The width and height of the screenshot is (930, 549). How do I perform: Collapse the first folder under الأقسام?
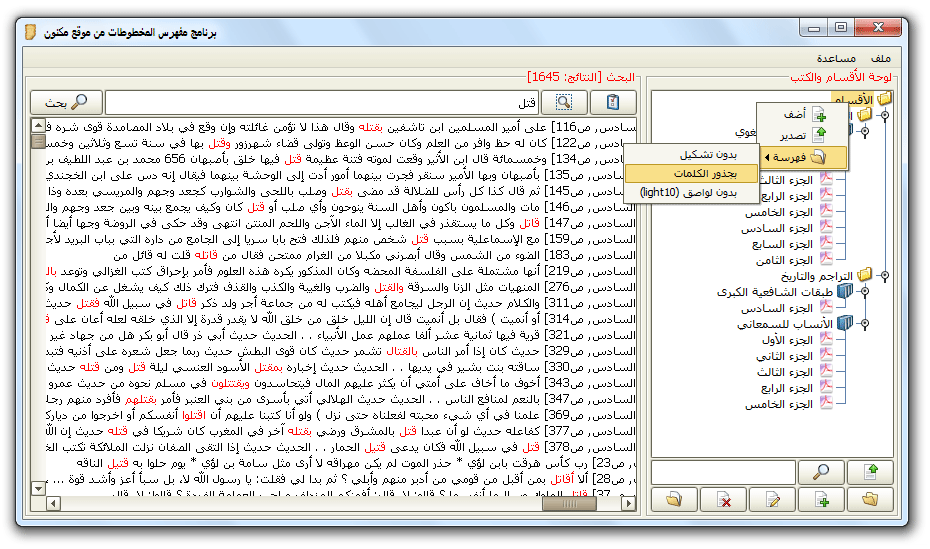click(x=884, y=115)
